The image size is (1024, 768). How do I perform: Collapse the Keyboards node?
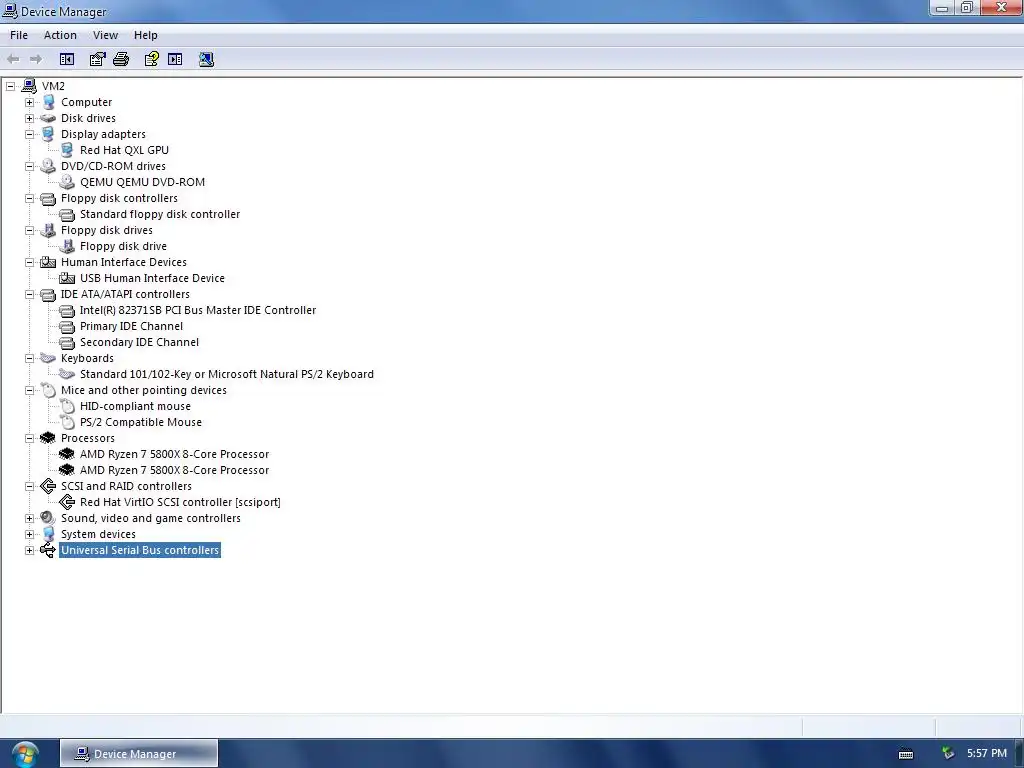coord(29,359)
